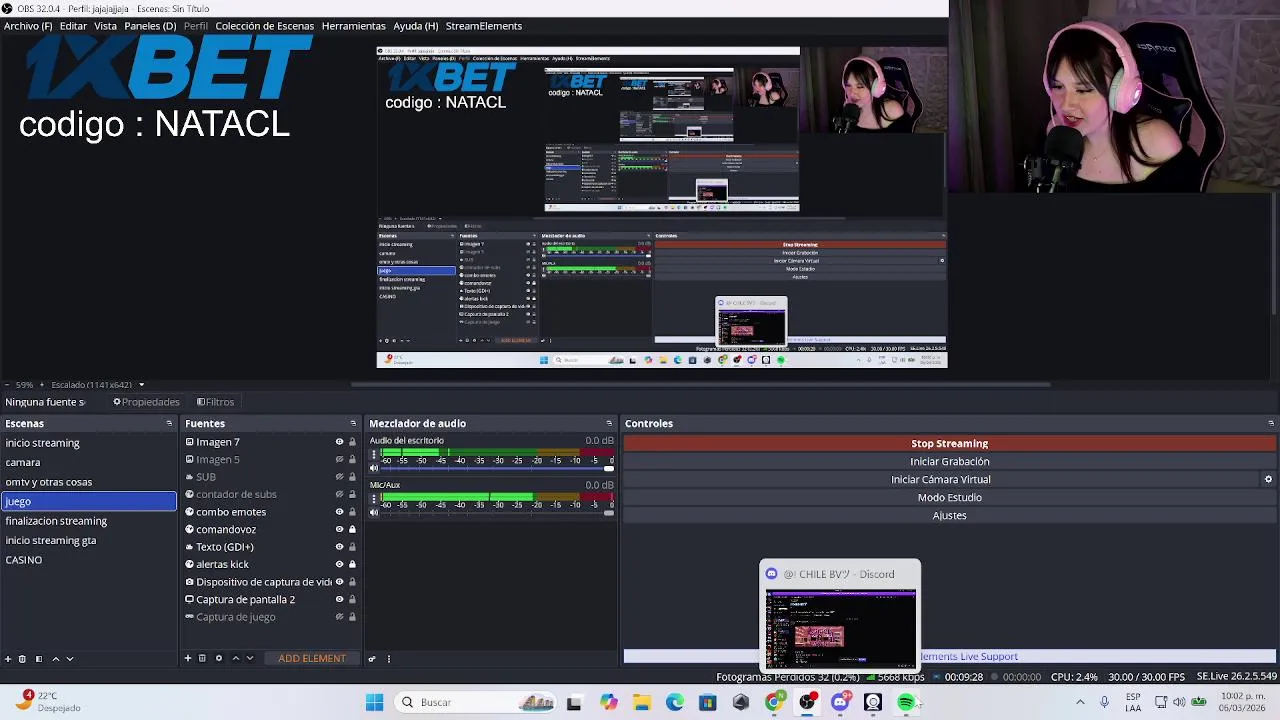Open Spotify from the taskbar
Image resolution: width=1280 pixels, height=720 pixels.
tap(905, 702)
